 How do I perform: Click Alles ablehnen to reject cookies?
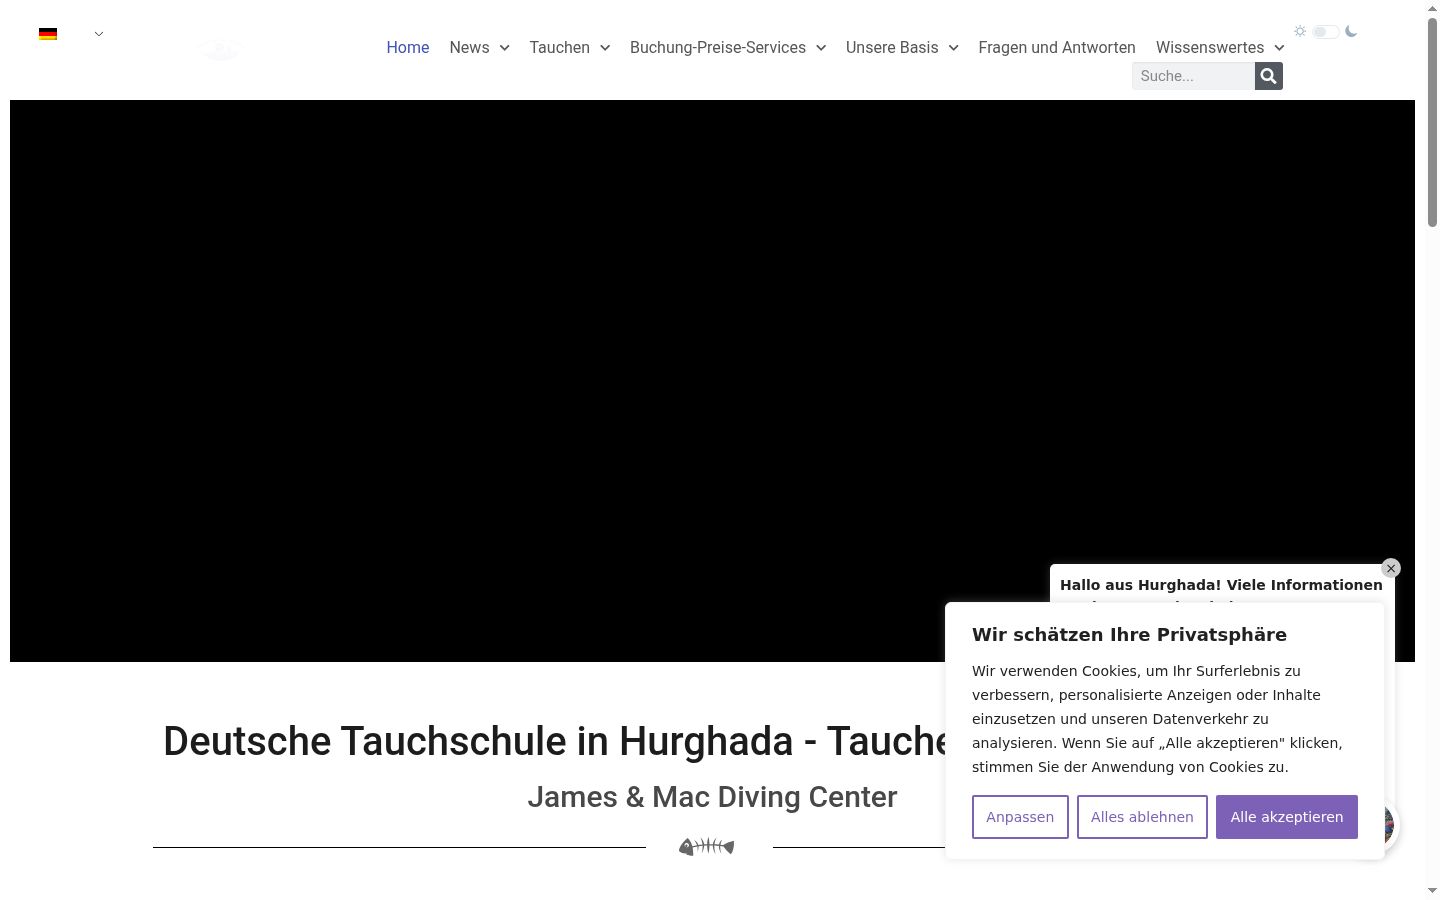[1142, 817]
